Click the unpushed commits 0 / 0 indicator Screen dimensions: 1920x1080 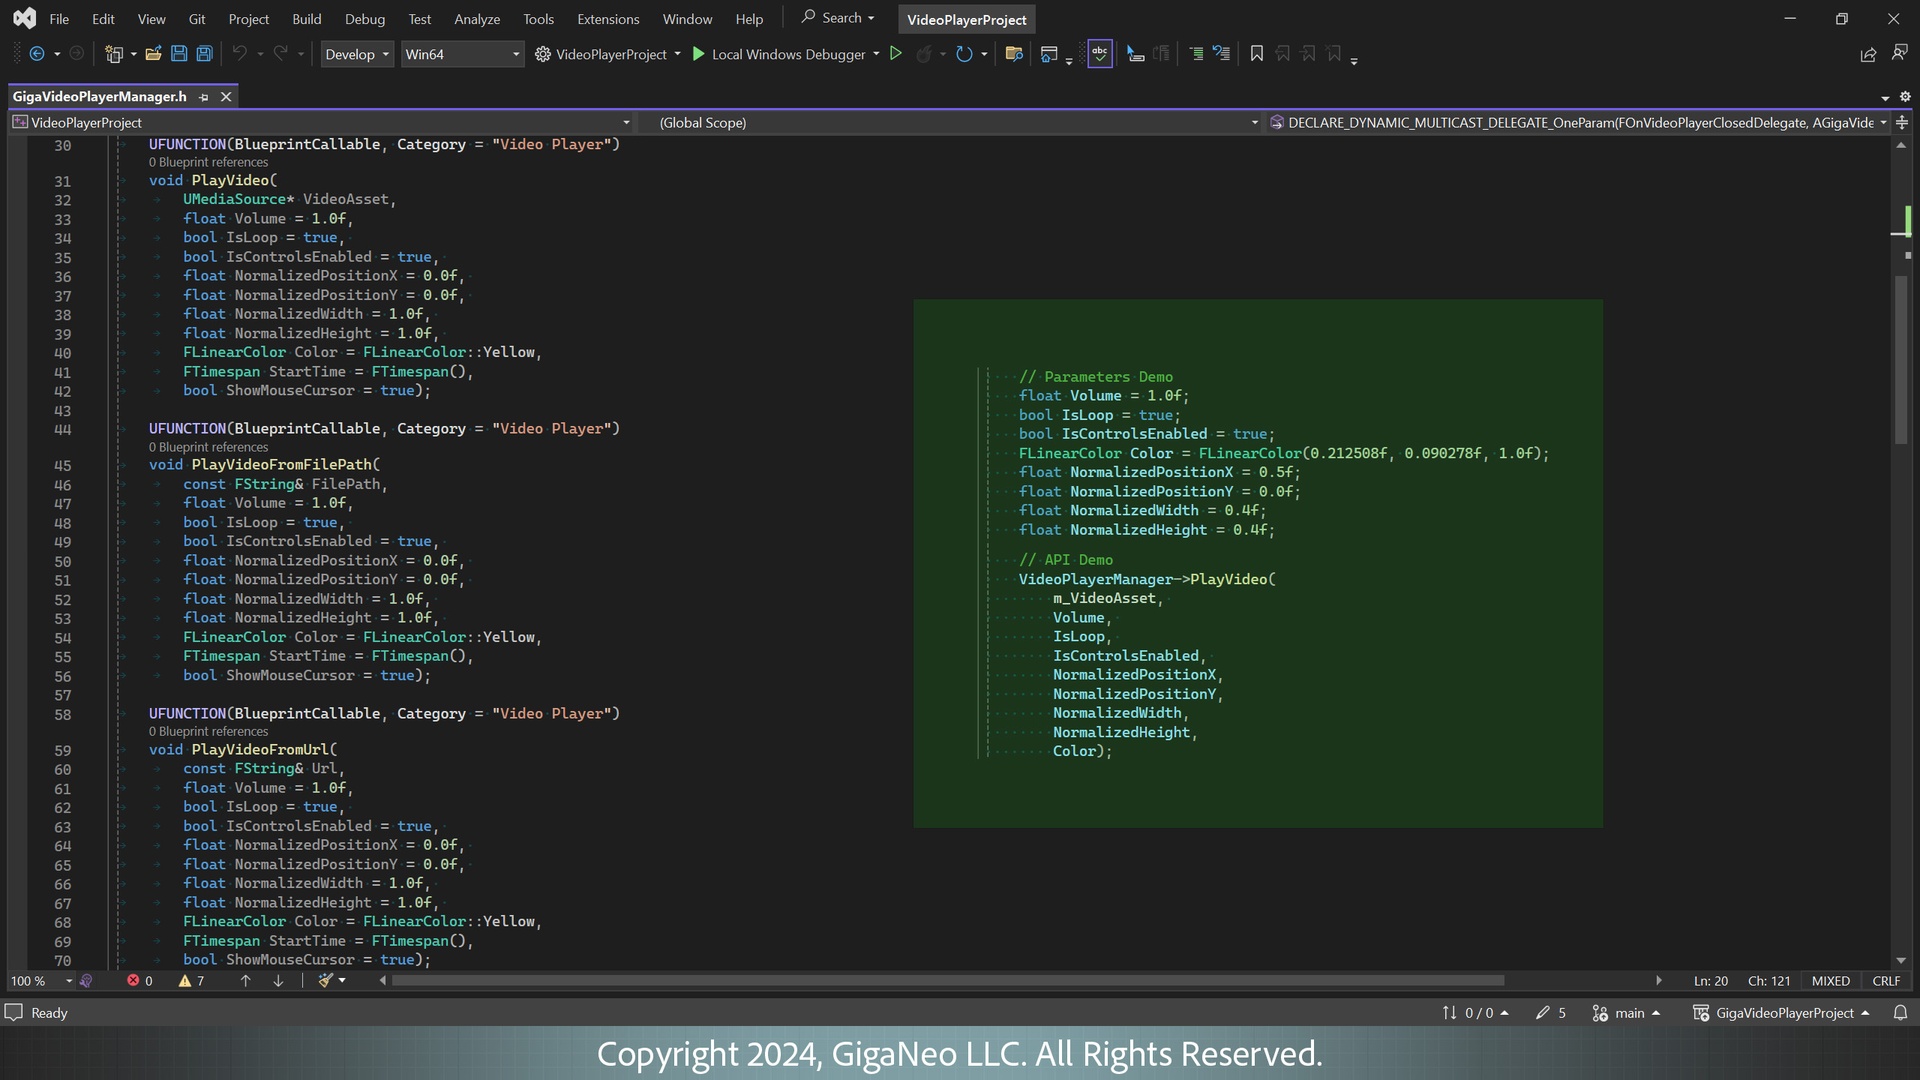point(1475,1013)
